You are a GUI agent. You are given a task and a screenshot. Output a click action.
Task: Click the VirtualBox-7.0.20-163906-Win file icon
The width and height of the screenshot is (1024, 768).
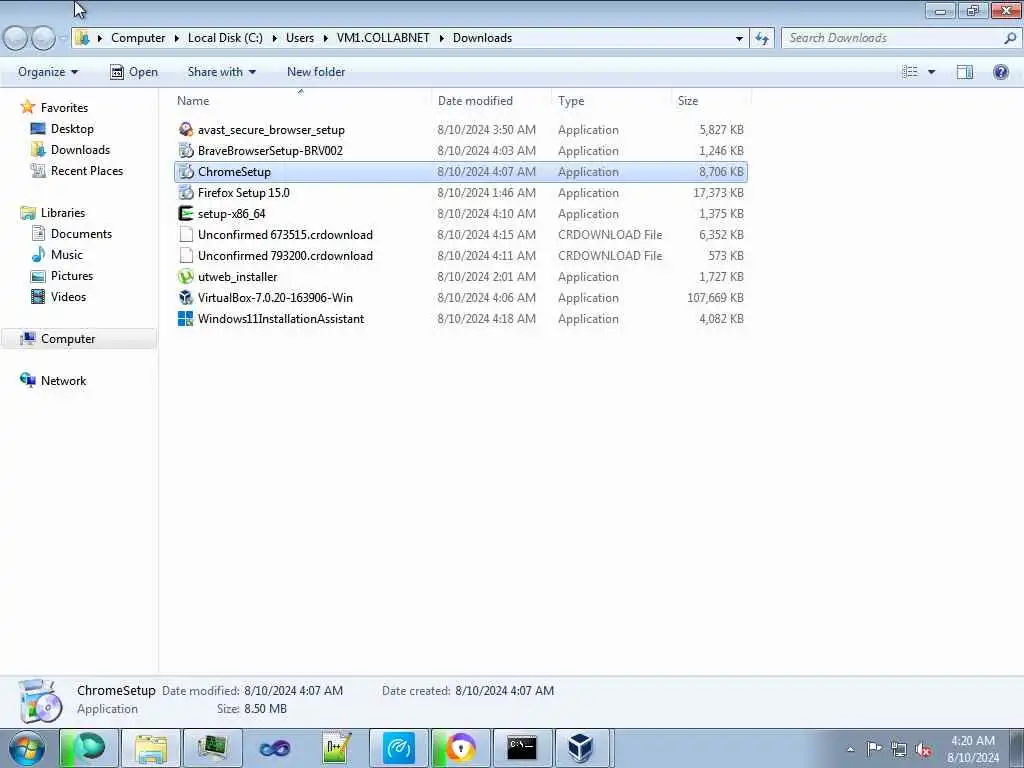[186, 298]
